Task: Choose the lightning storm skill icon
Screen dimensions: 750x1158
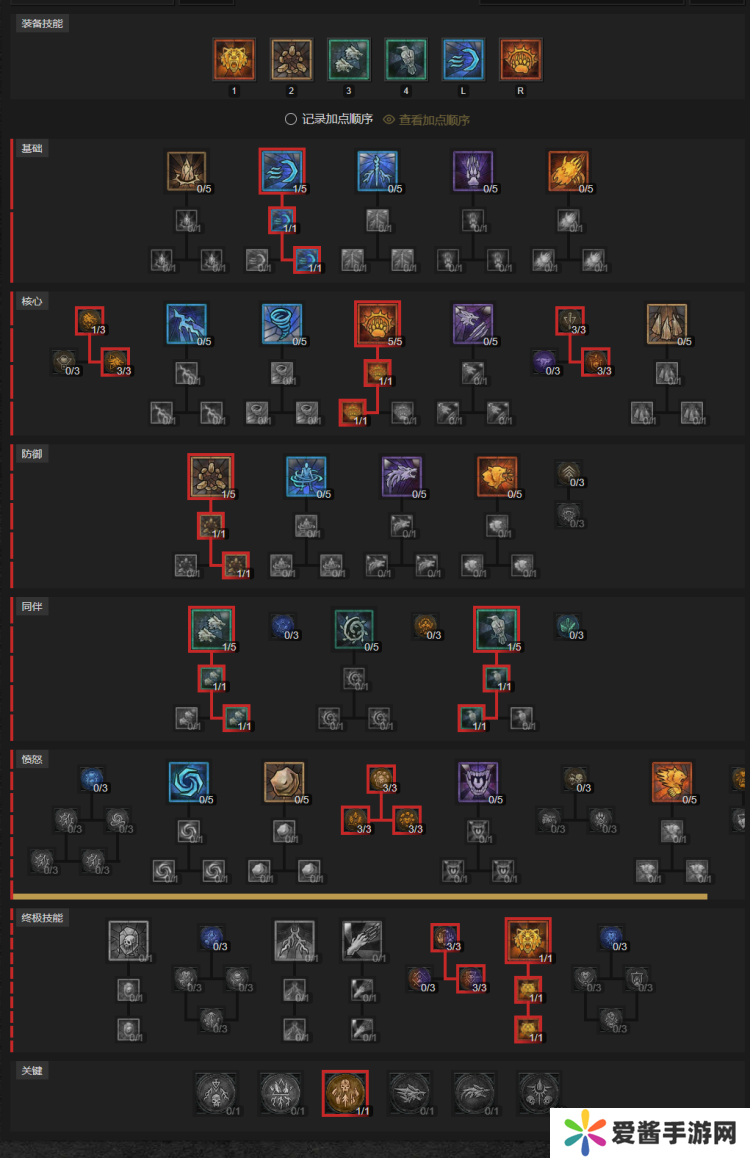Action: [187, 324]
